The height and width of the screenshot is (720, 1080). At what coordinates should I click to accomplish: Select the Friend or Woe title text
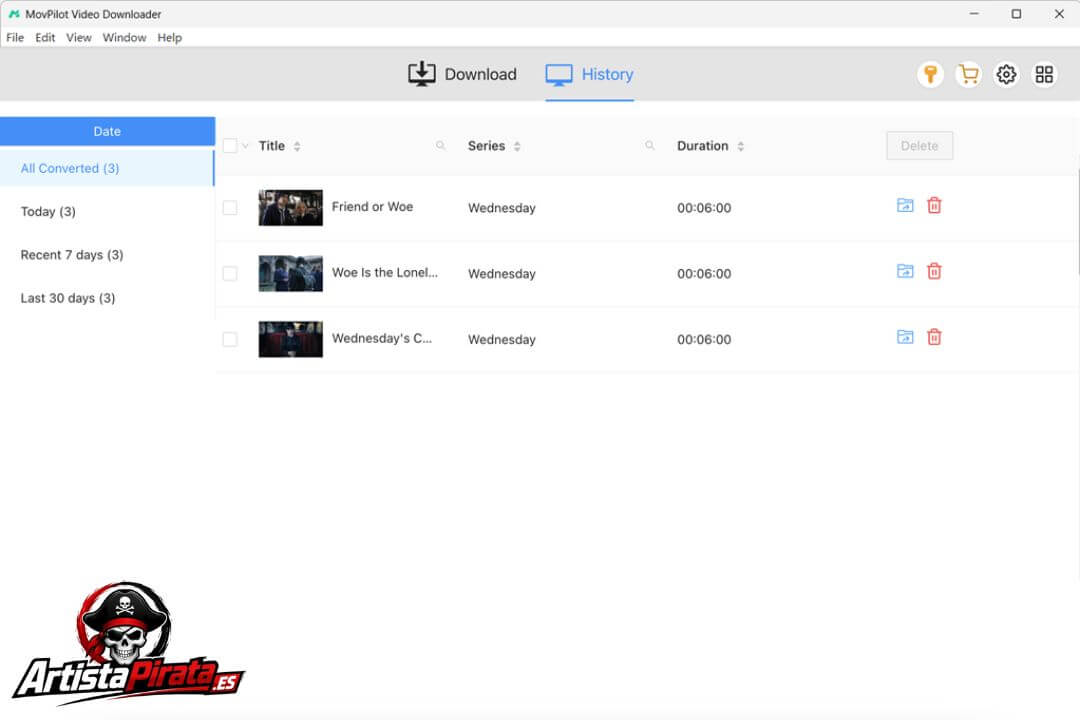pyautogui.click(x=373, y=207)
